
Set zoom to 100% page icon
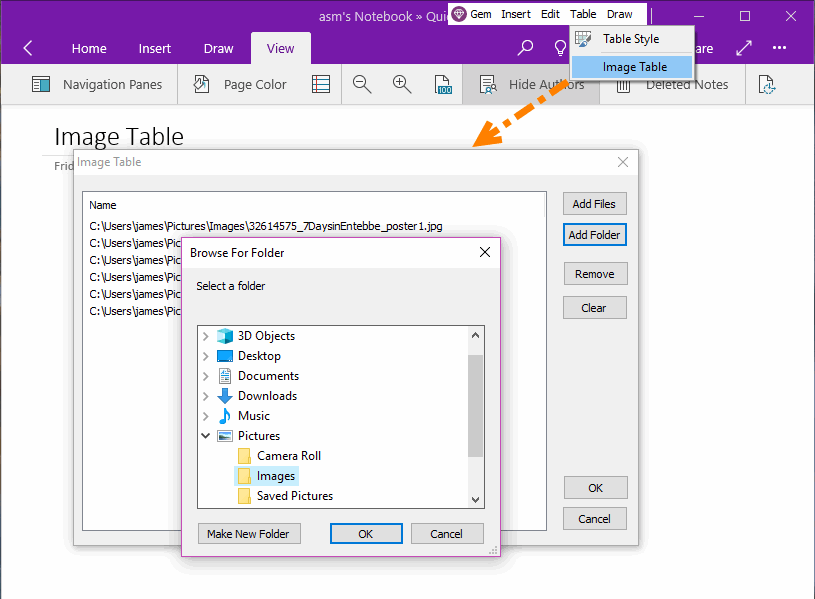pyautogui.click(x=441, y=85)
